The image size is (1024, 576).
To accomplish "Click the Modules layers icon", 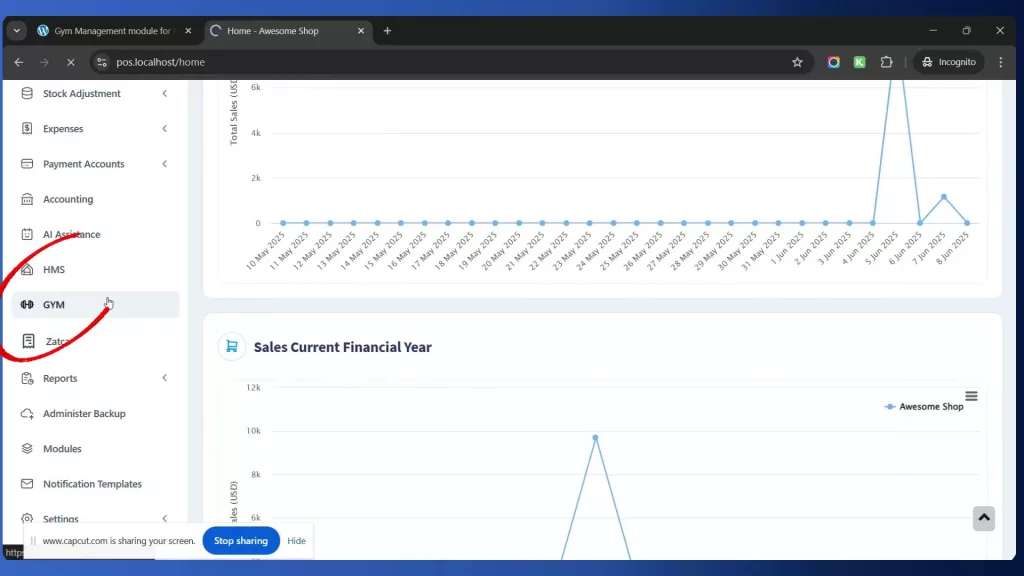I will pos(27,449).
